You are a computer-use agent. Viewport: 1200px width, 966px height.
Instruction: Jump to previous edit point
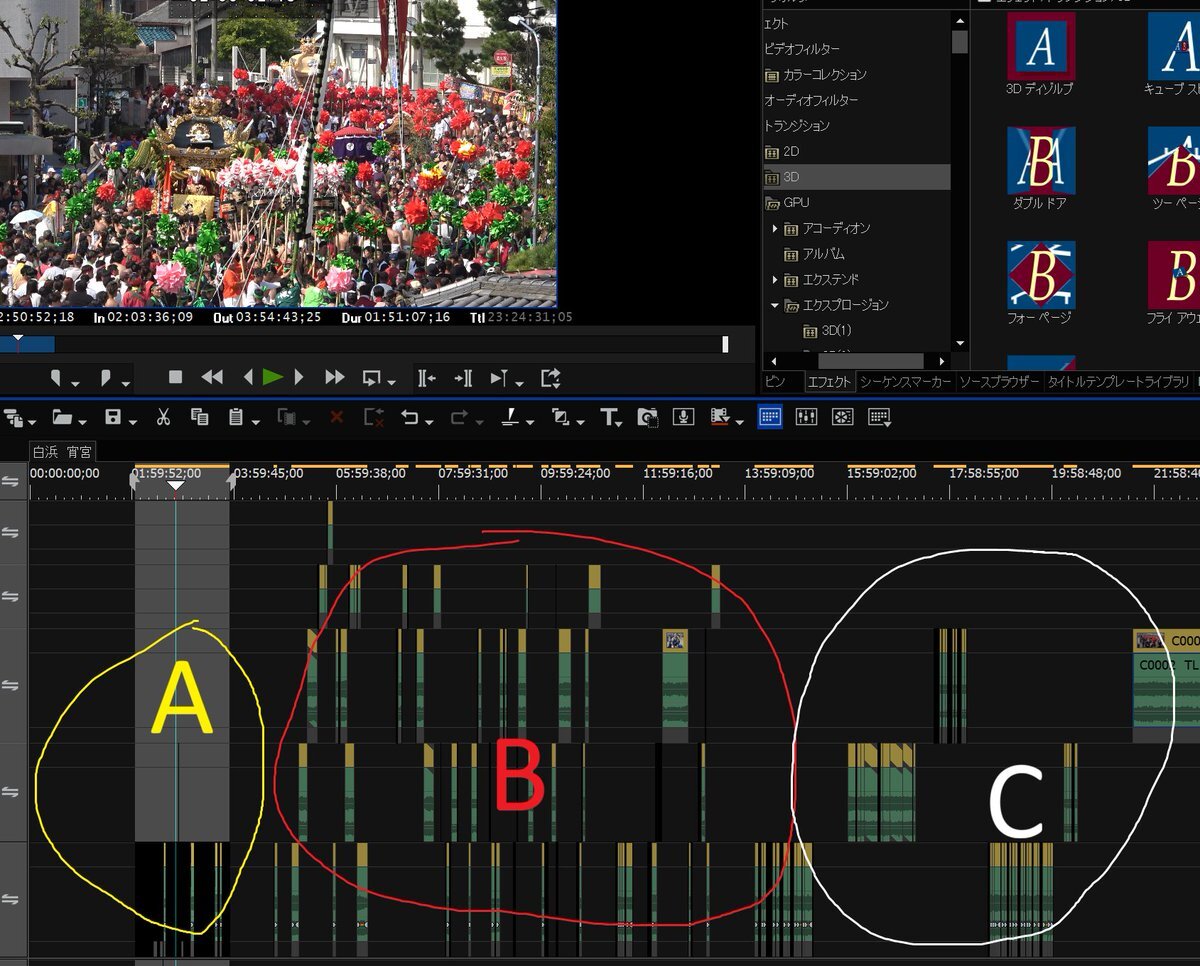click(426, 378)
